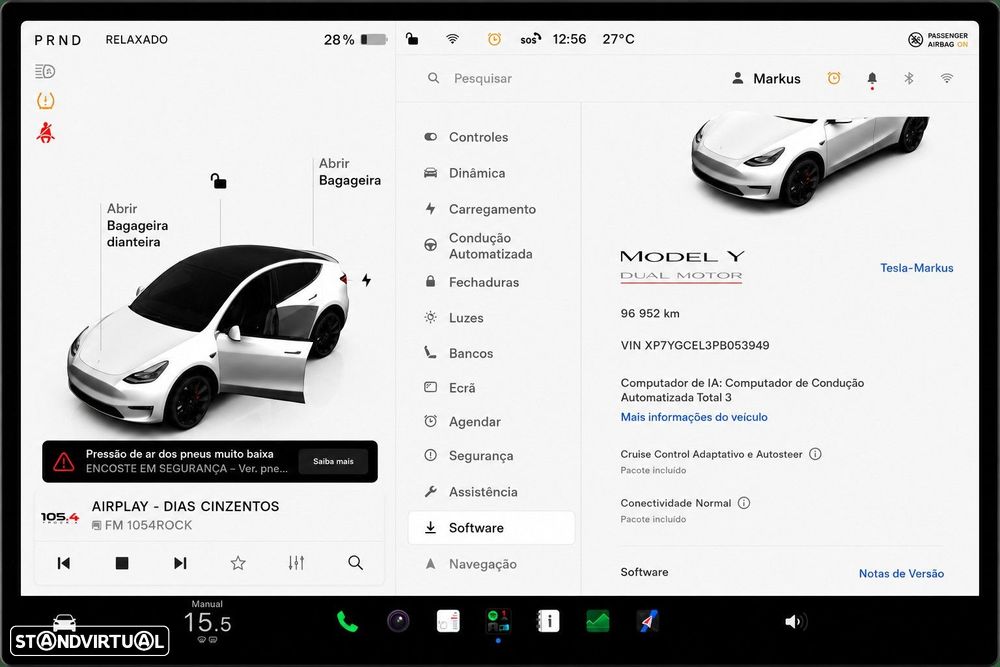Stop the radio playback
The height and width of the screenshot is (667, 1000).
click(122, 563)
